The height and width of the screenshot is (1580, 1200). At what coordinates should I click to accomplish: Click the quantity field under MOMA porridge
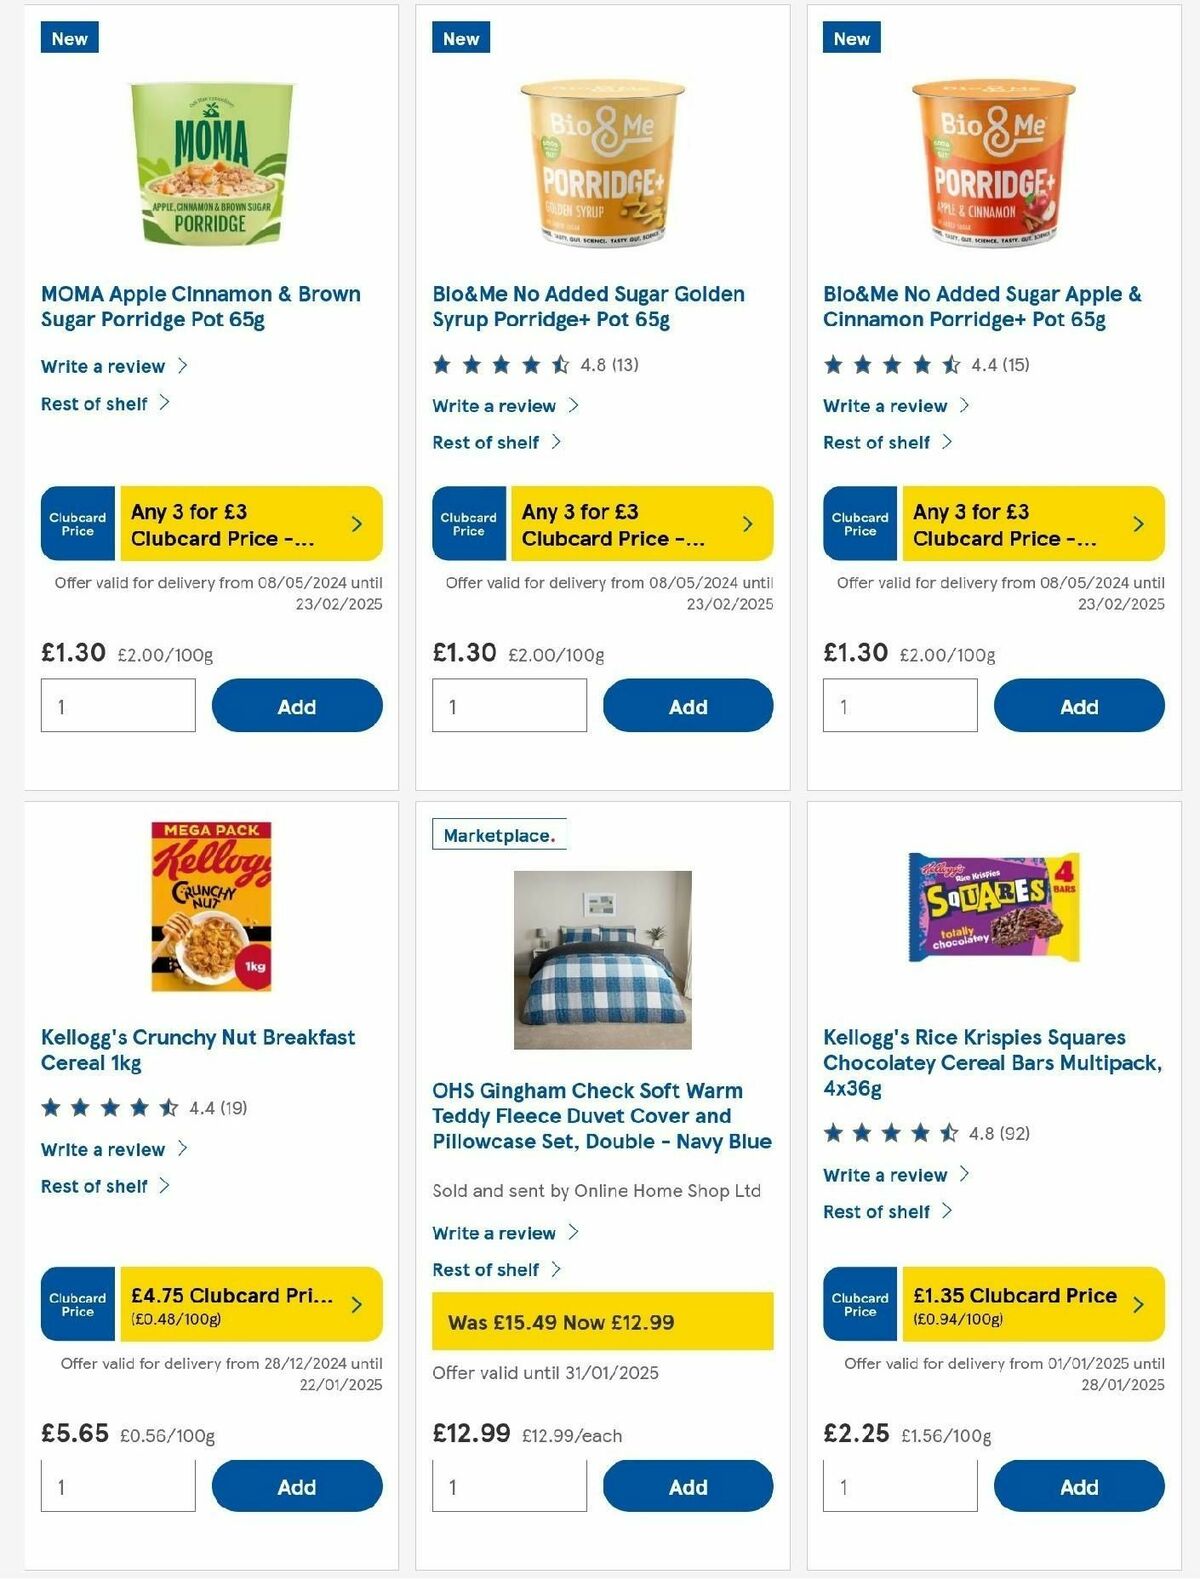[117, 705]
